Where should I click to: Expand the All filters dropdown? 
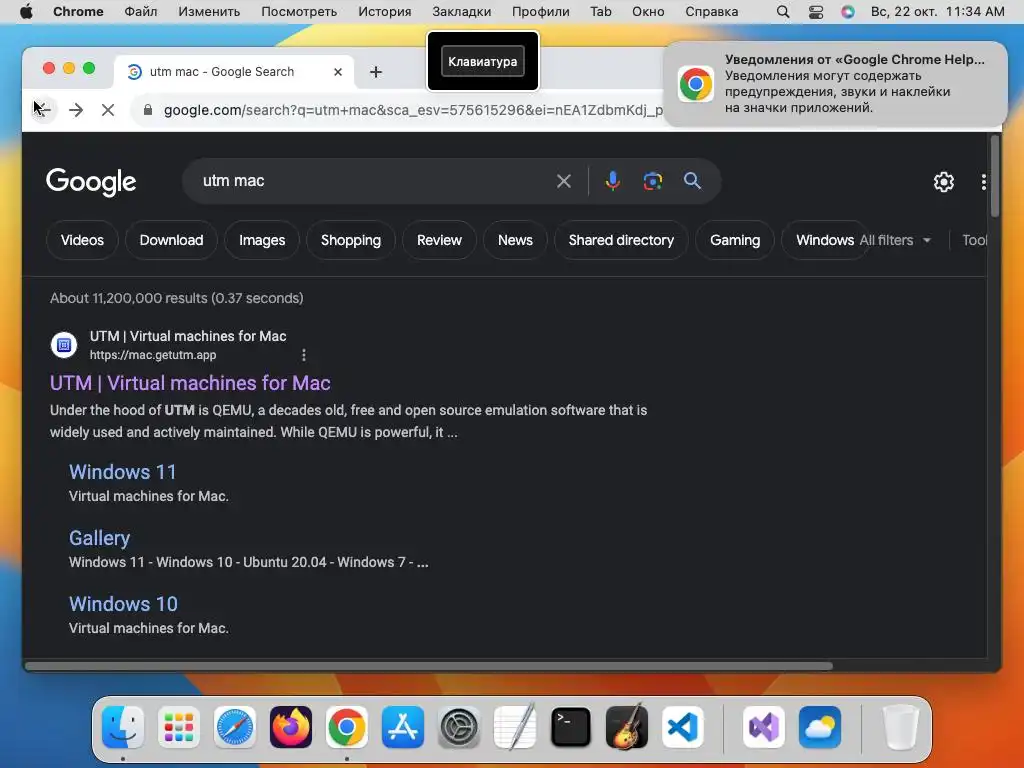click(895, 240)
